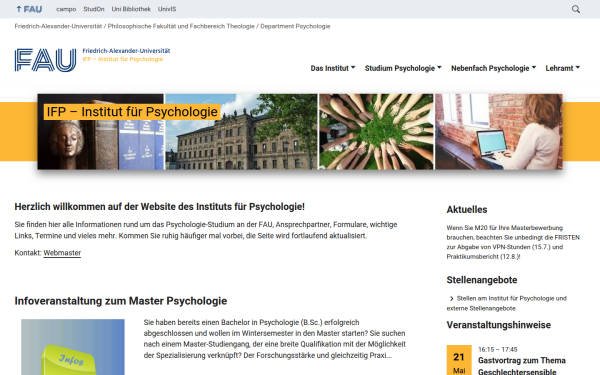Screen dimensions: 600x375
Task: Click the bust and books banner photo
Action: [100, 132]
